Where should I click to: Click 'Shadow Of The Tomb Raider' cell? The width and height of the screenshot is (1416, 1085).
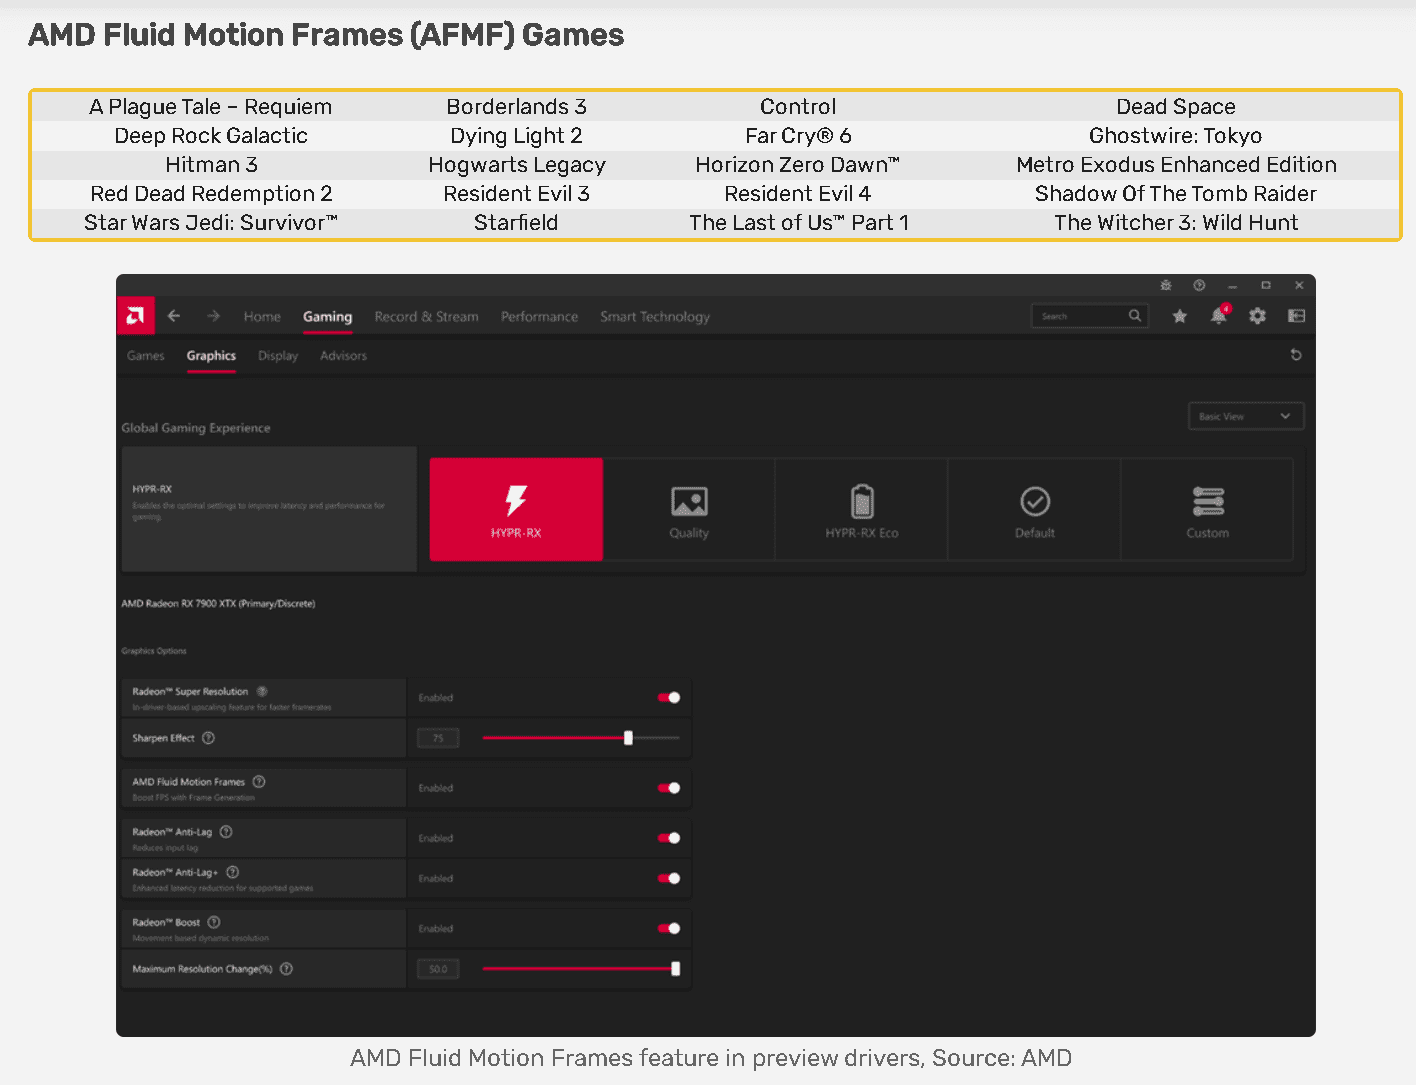pyautogui.click(x=1176, y=194)
